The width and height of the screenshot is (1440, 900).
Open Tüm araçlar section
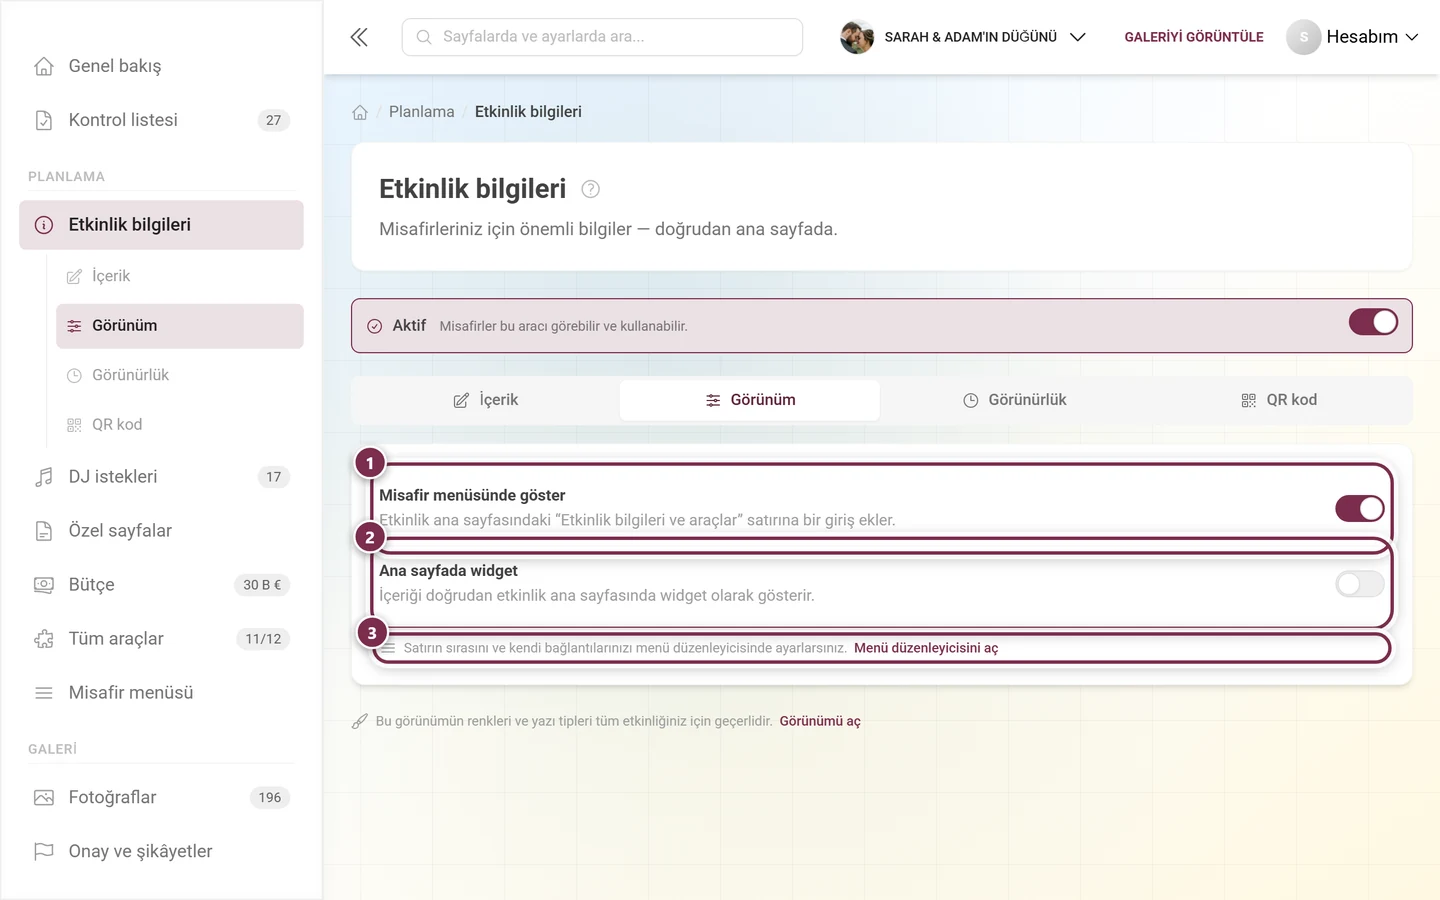pos(161,639)
